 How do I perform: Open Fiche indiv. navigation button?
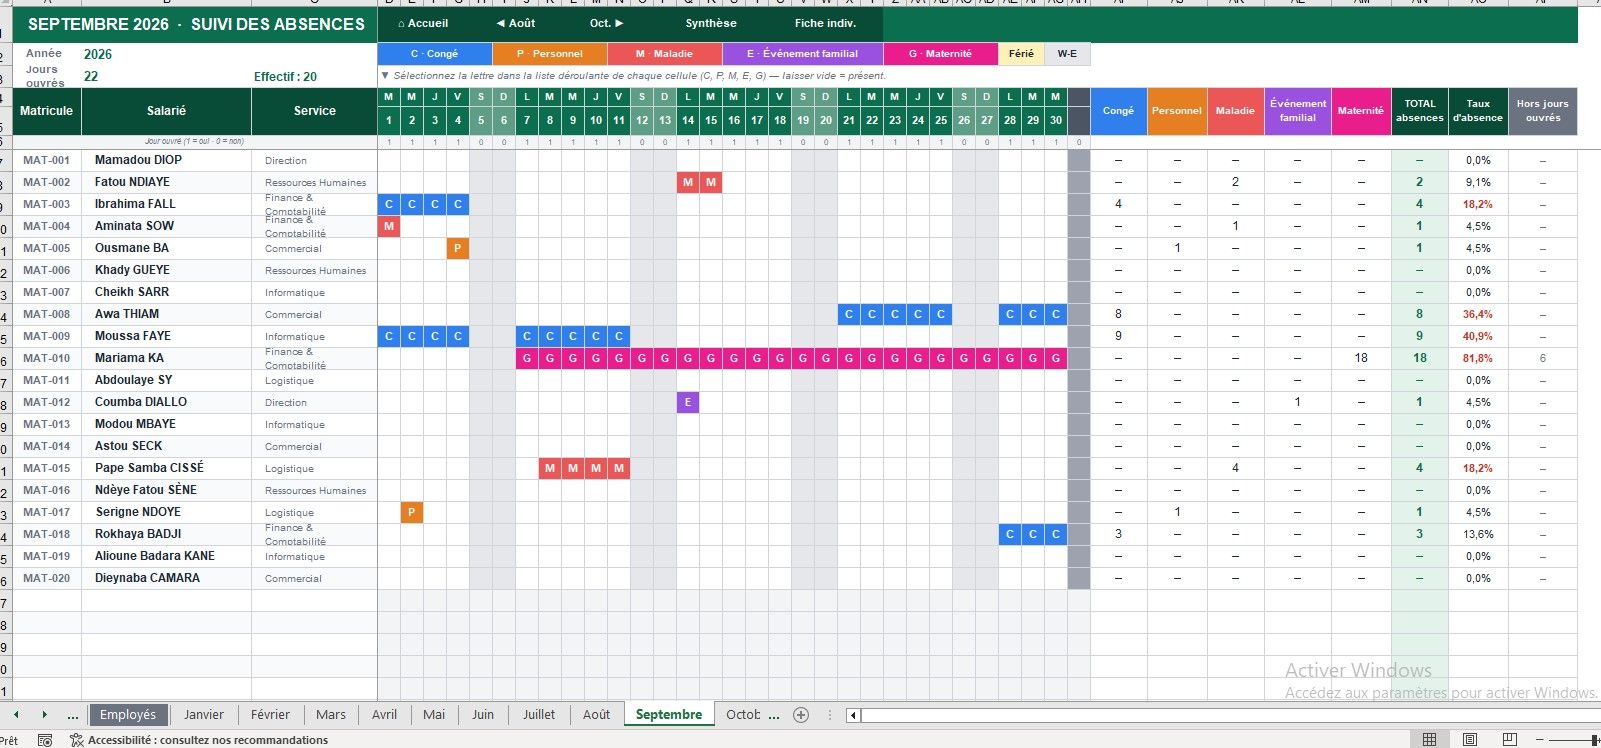[x=825, y=23]
